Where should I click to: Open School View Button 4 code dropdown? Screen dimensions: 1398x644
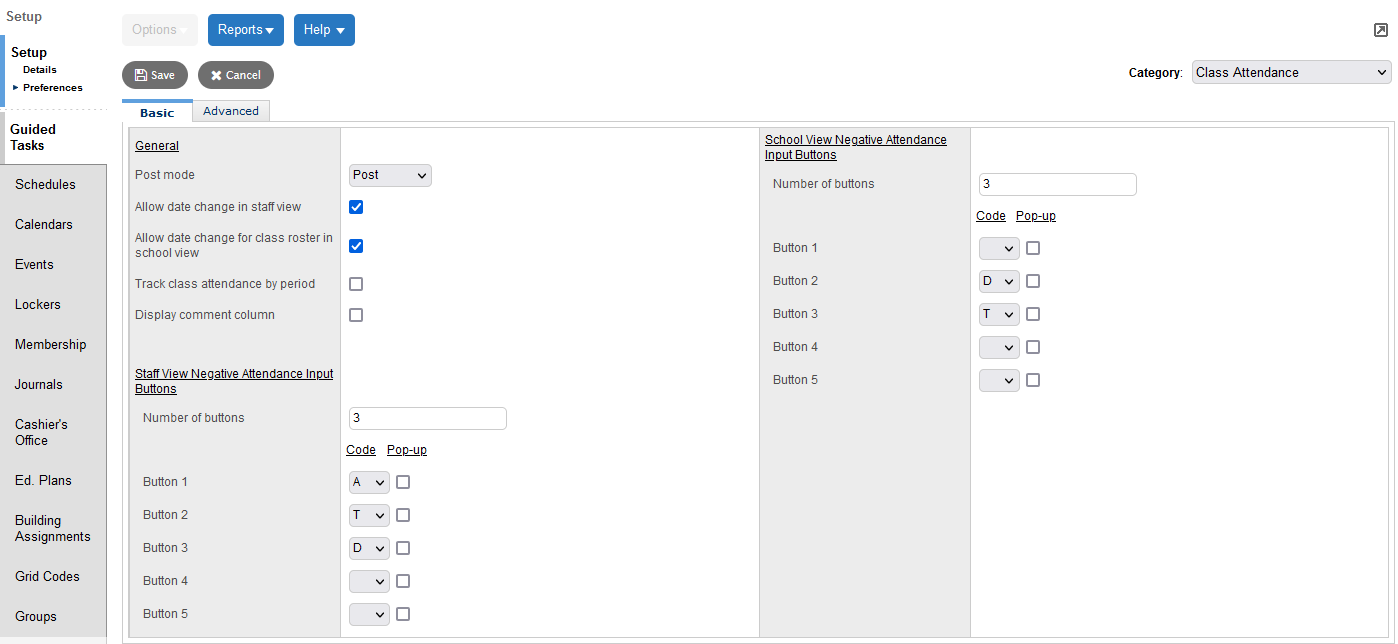[x=999, y=347]
